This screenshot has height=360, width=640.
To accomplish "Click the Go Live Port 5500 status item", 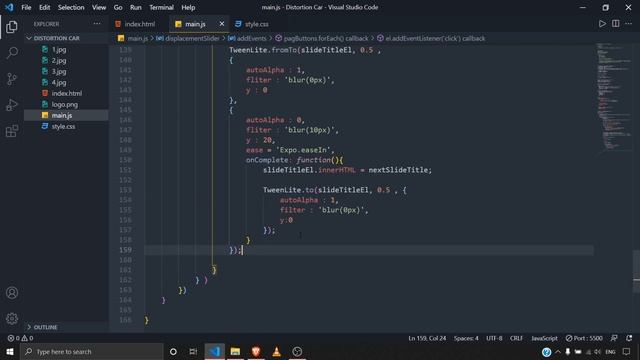I will 584,338.
